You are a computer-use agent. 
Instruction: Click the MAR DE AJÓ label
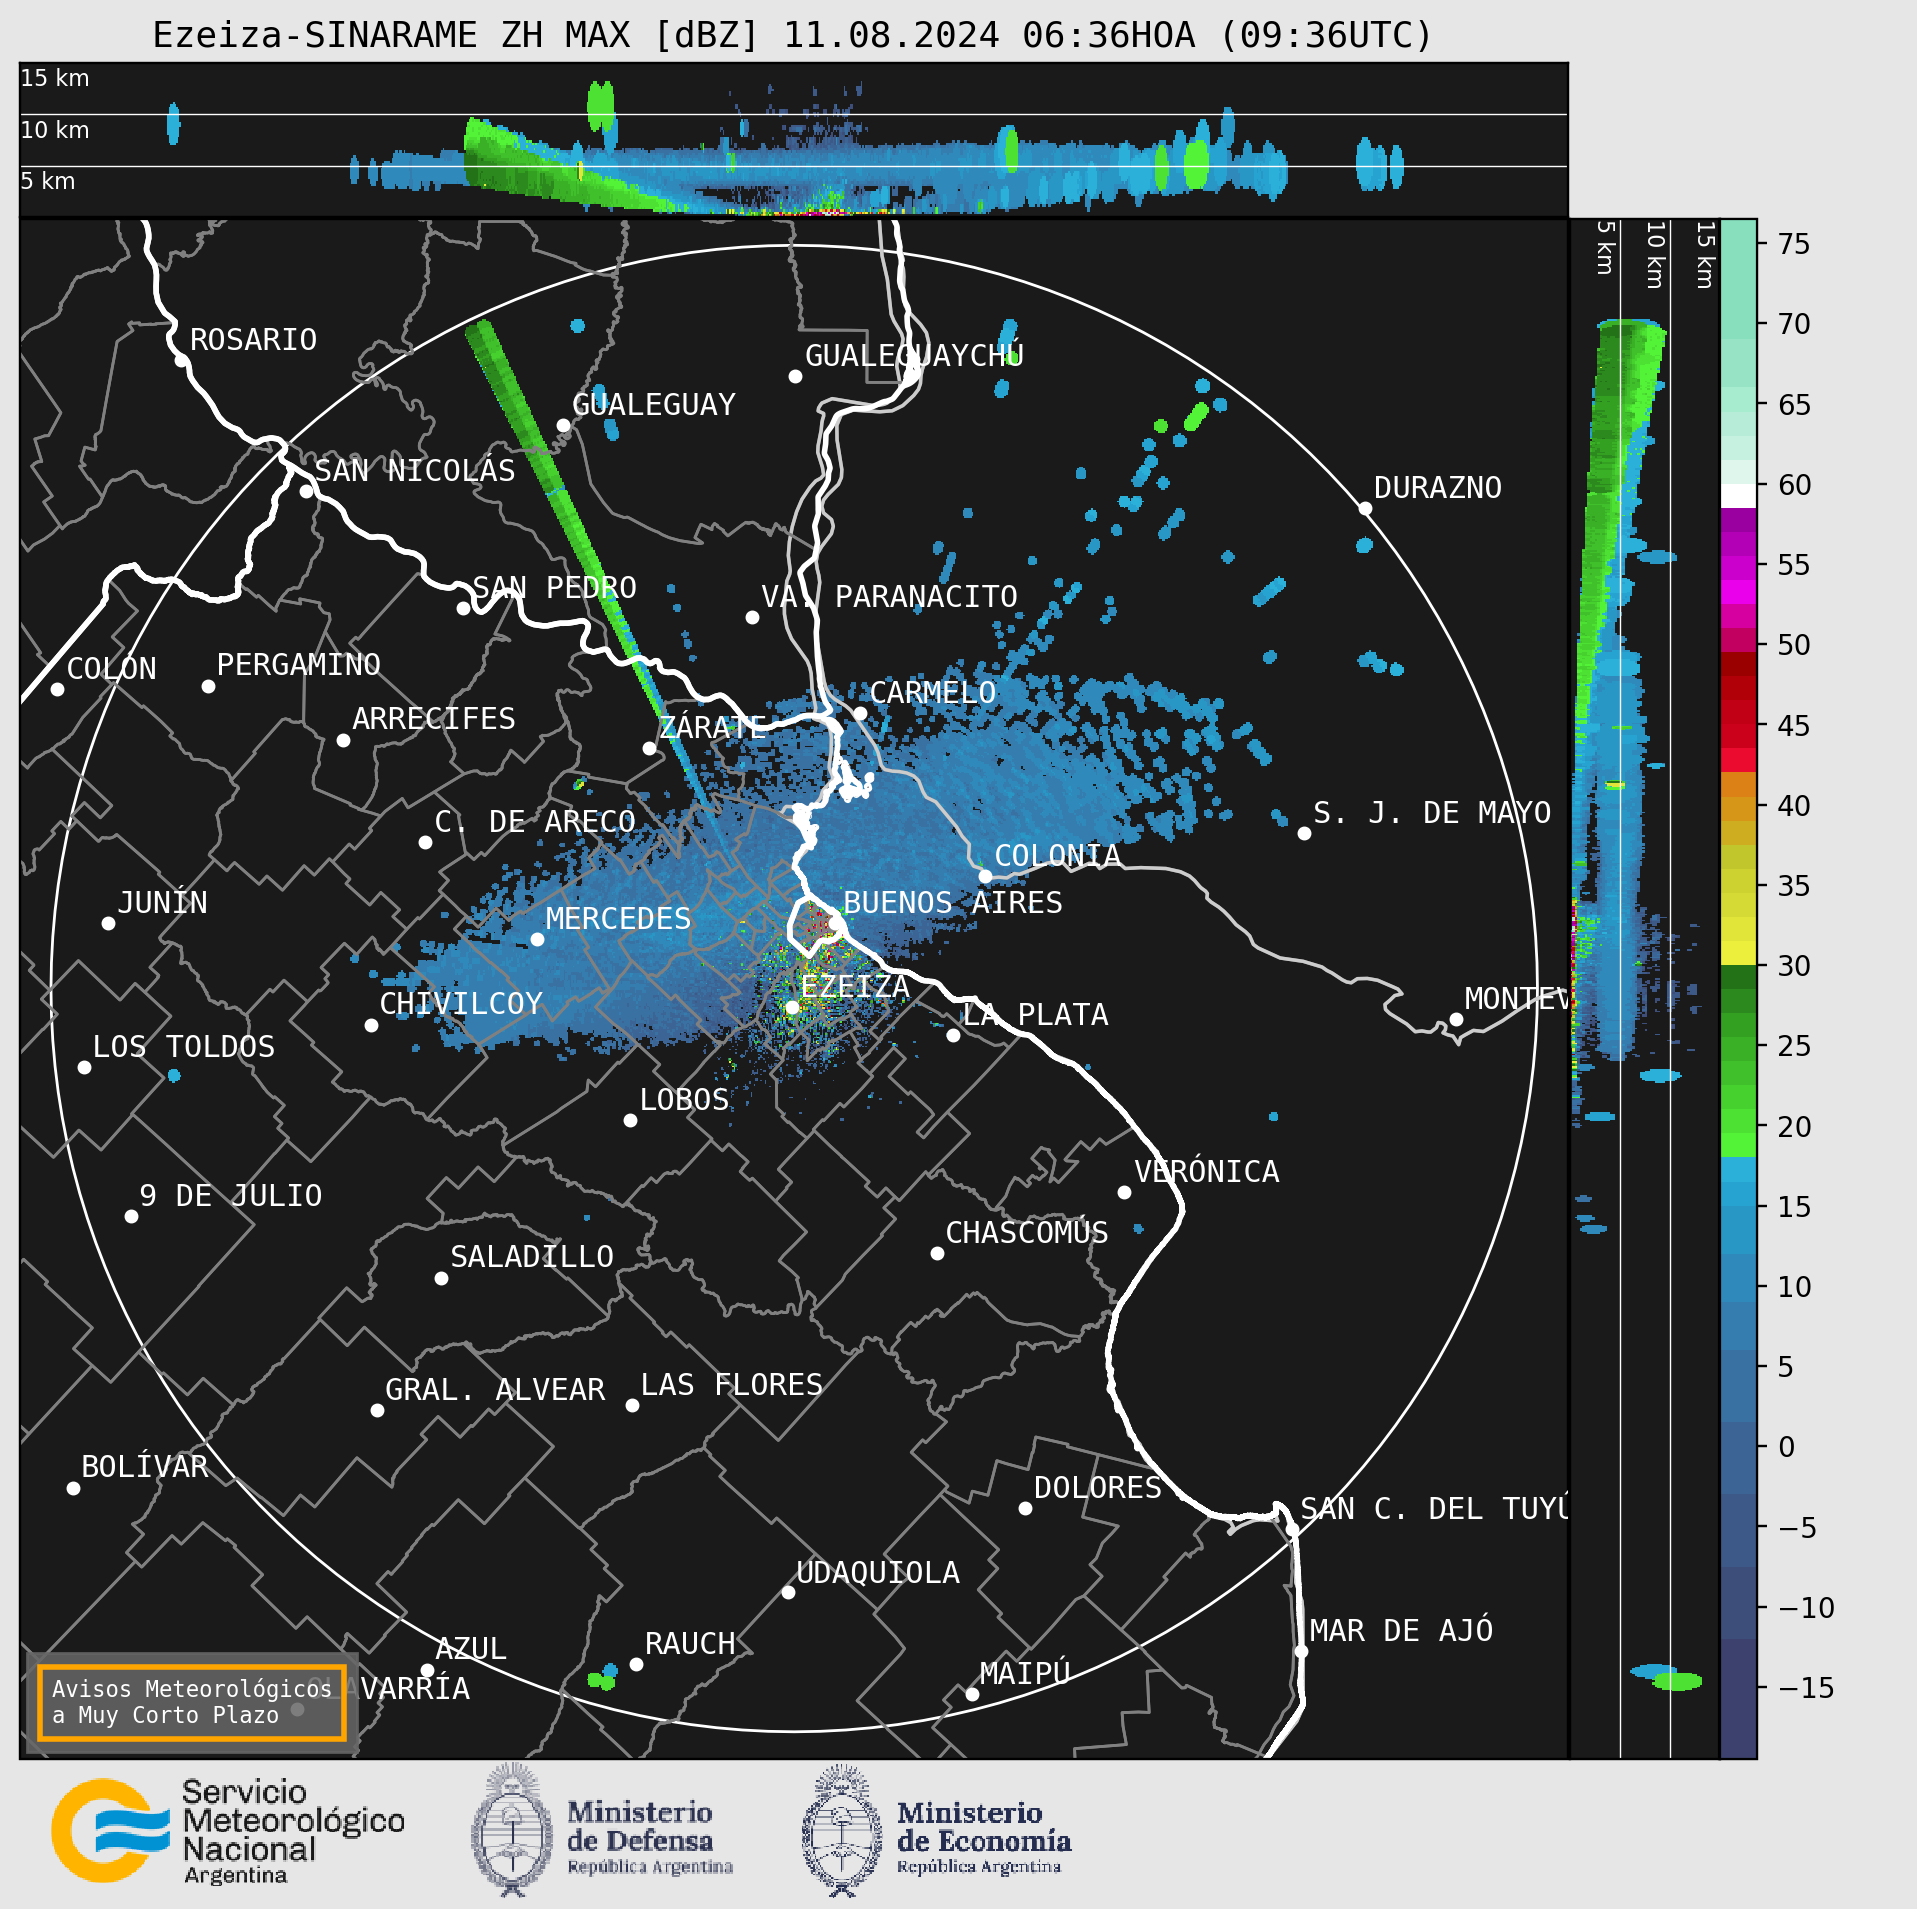click(x=1401, y=1631)
